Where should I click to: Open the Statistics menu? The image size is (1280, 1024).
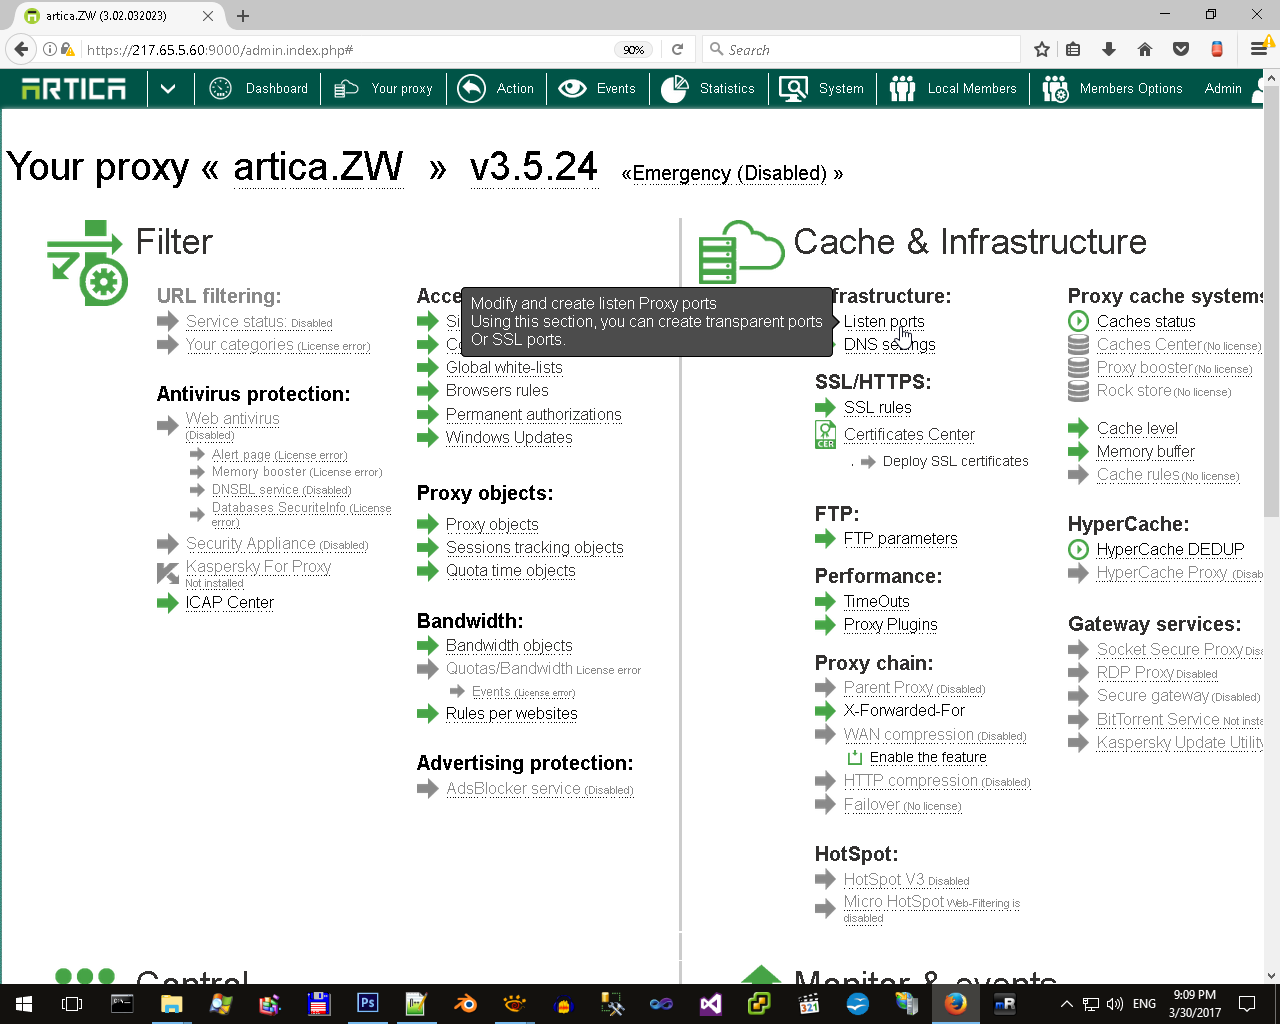727,89
